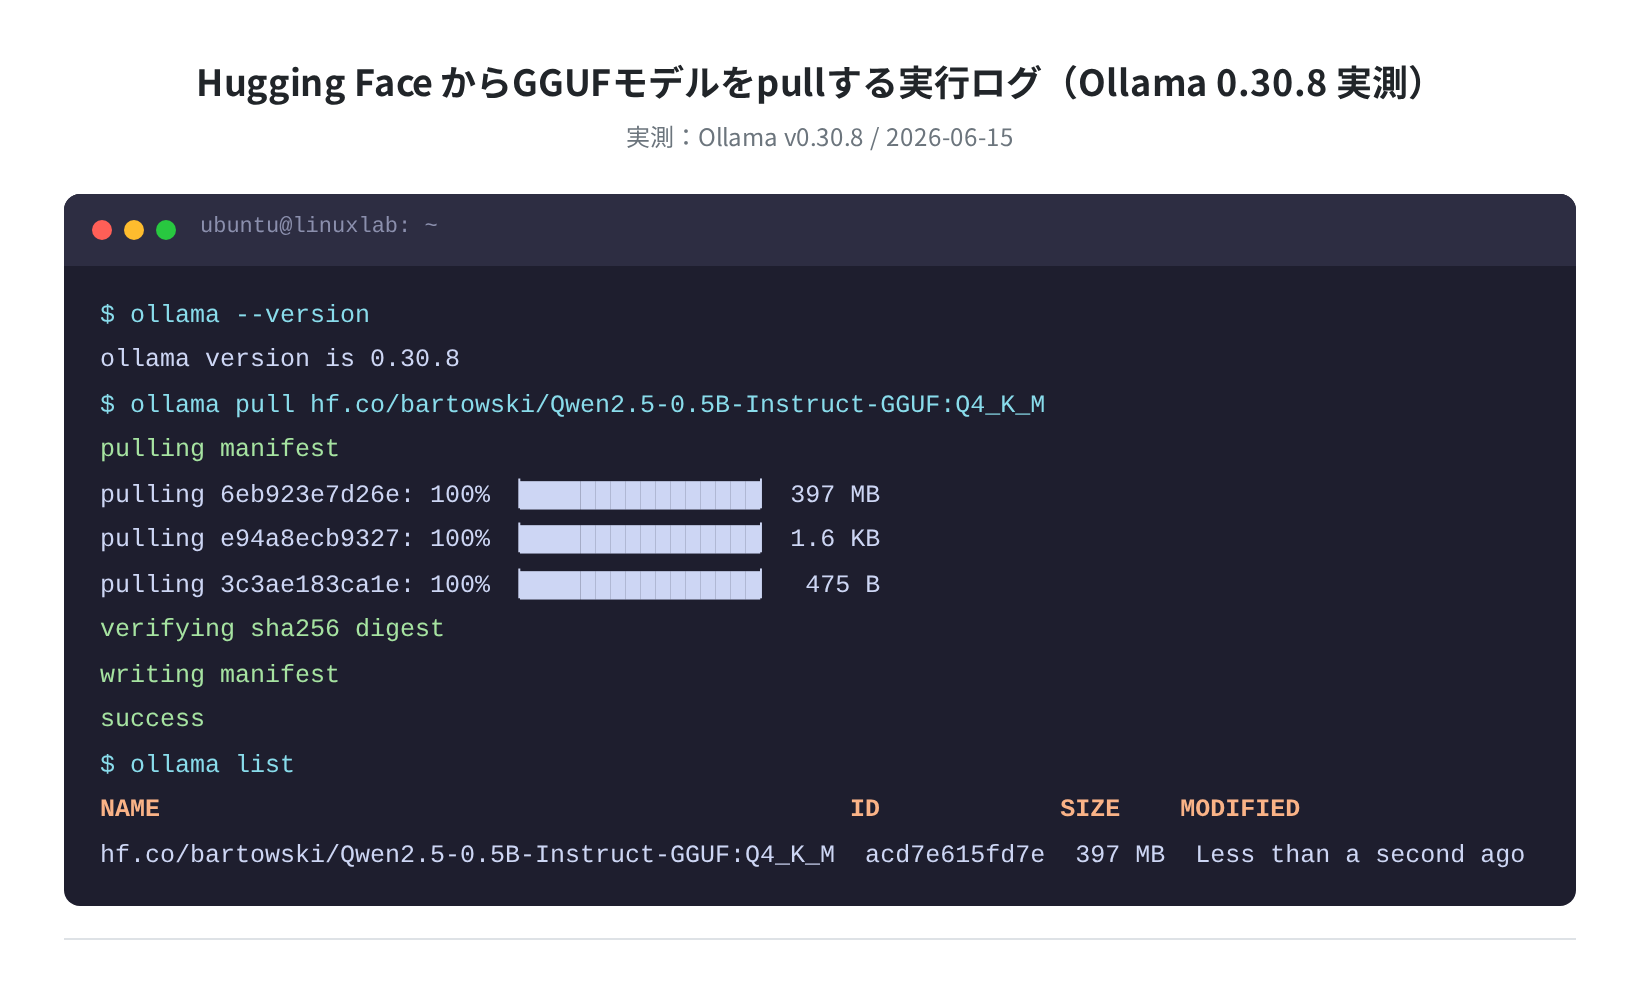
Task: Click the text "pulling 3c3ae183ca1e: 100%"
Action: [x=295, y=584]
